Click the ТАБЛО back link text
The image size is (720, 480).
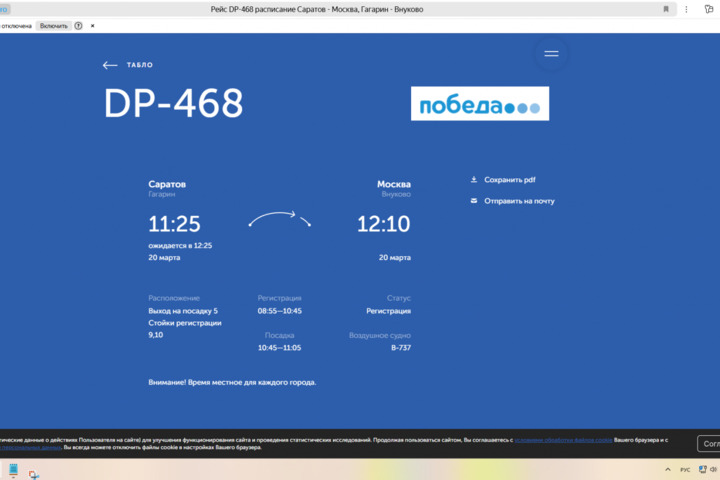tap(140, 65)
